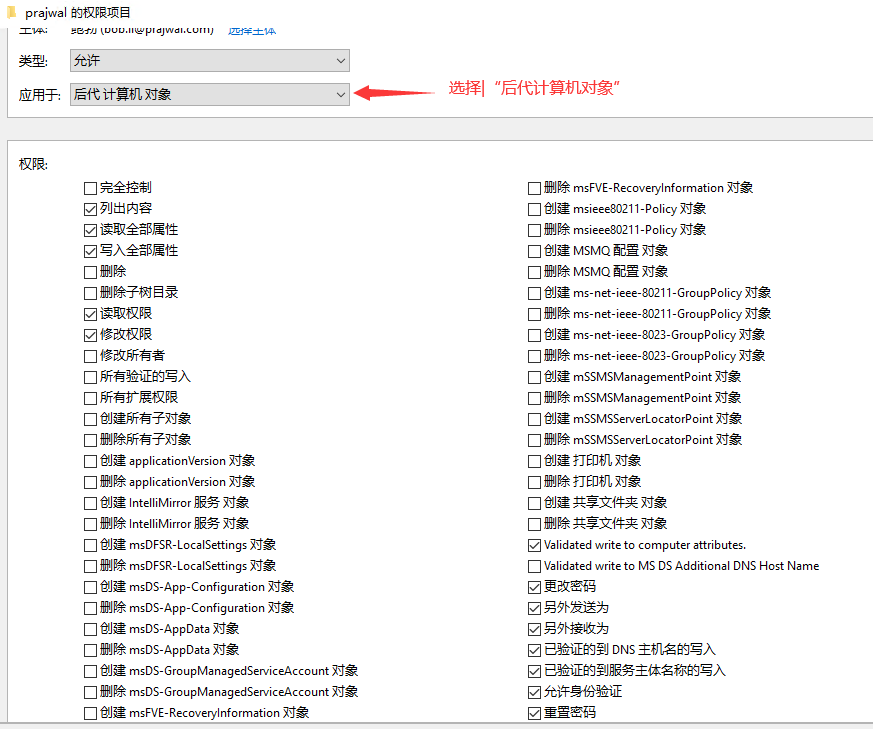Open the 类型 dropdown showing 允许

click(210, 61)
